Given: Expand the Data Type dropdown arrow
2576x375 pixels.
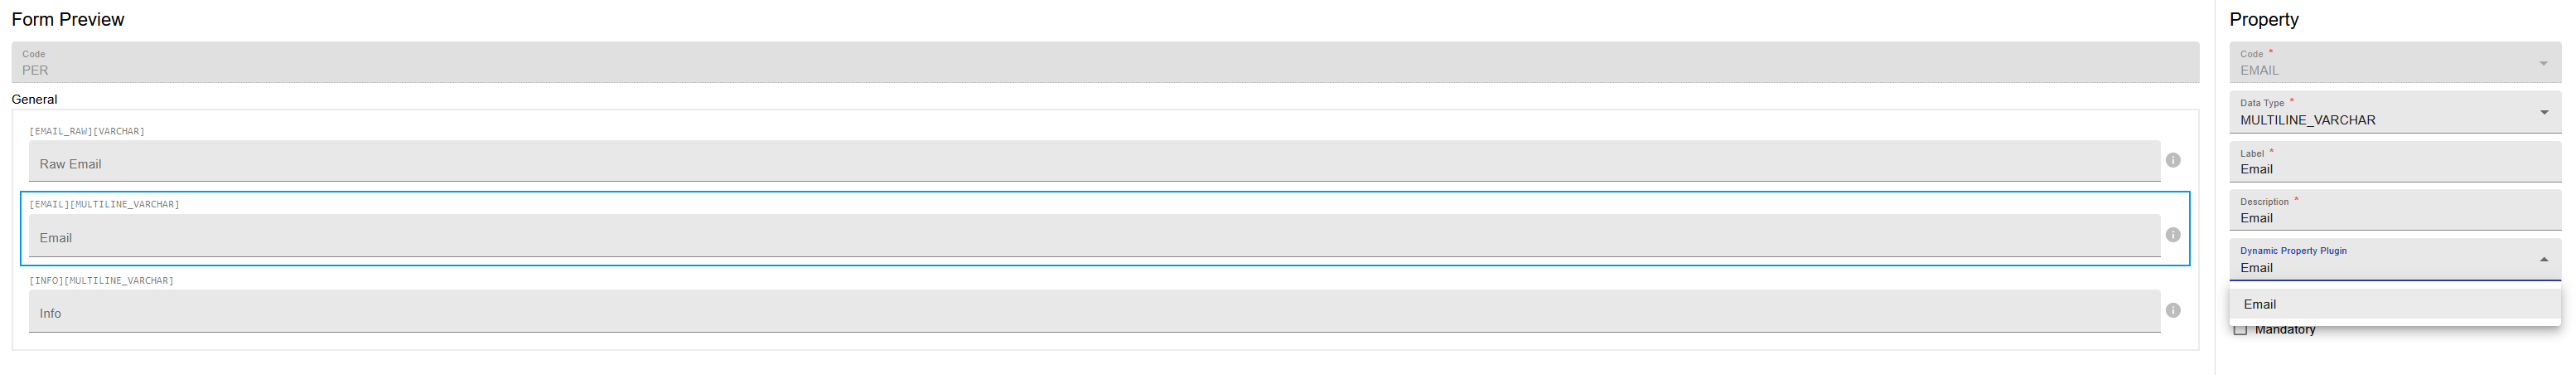Looking at the screenshot, I should click(2544, 112).
